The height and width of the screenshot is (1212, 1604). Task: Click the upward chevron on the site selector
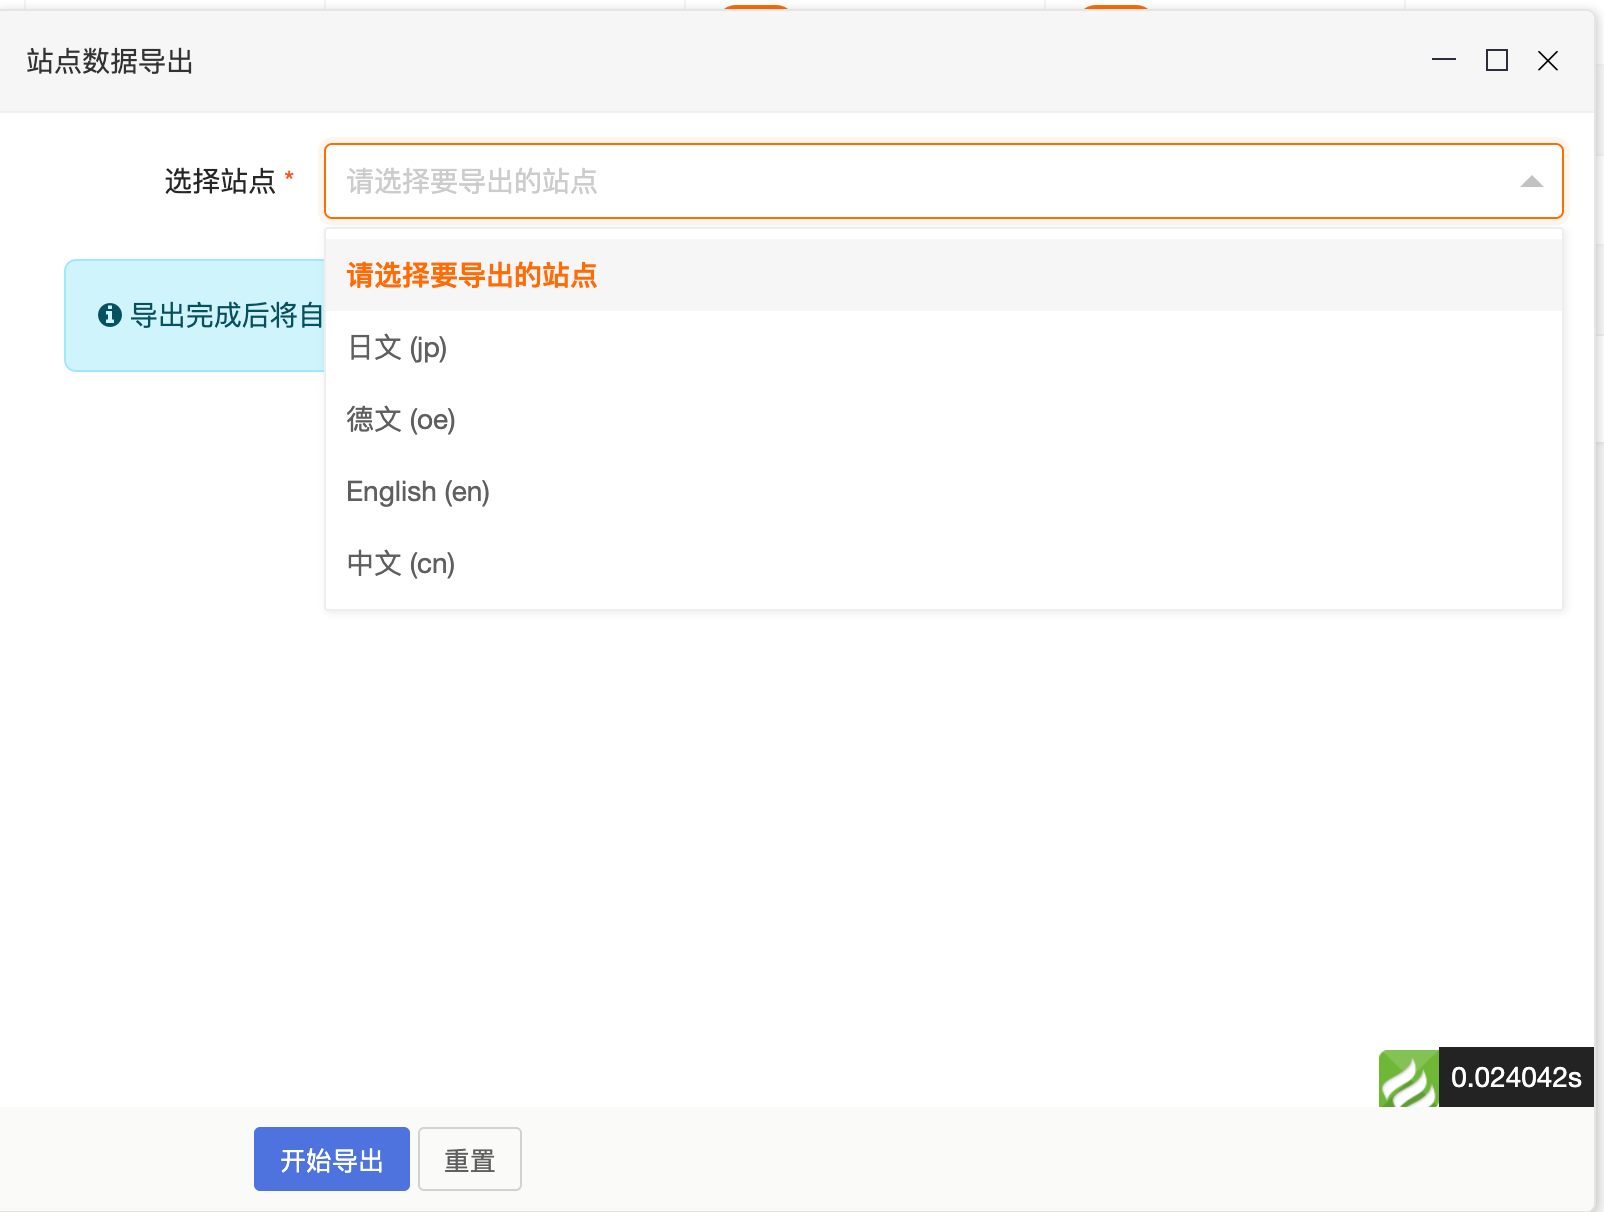(1530, 181)
